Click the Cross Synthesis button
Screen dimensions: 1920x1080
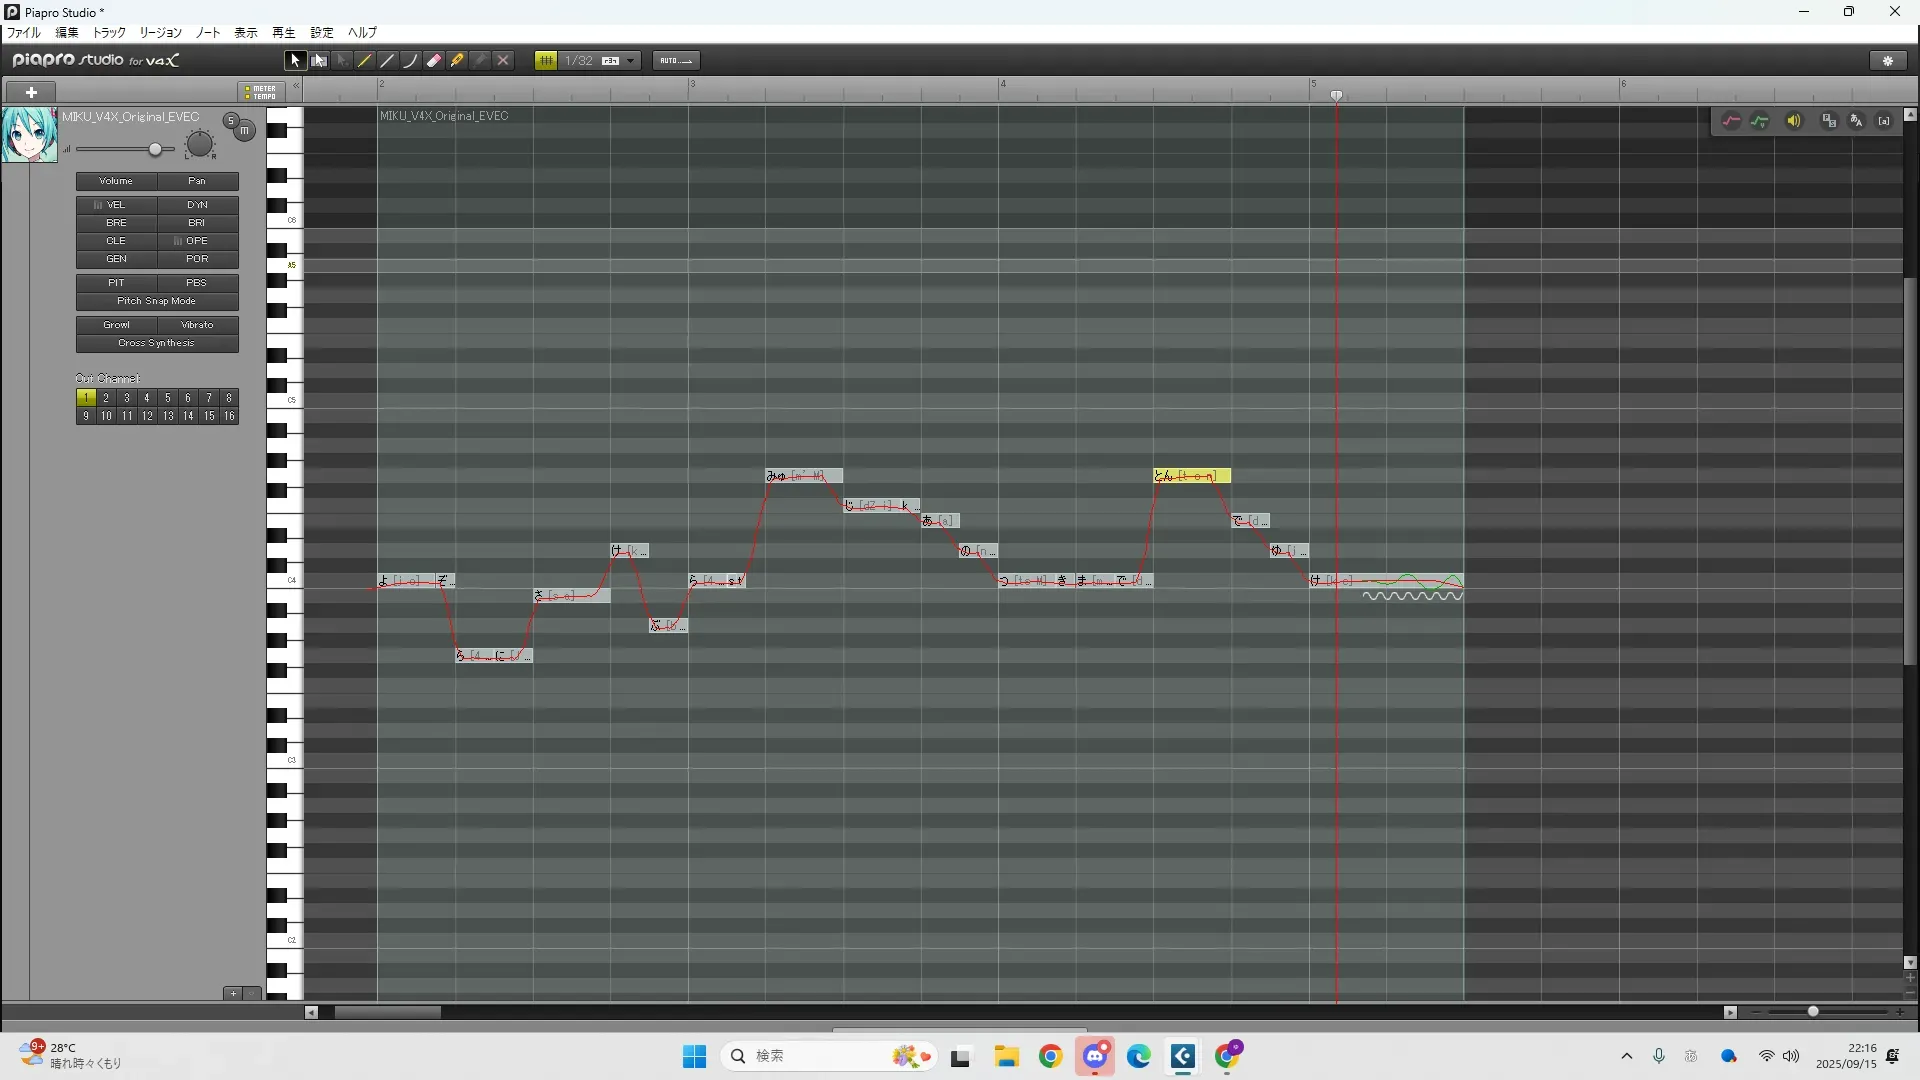click(x=156, y=343)
